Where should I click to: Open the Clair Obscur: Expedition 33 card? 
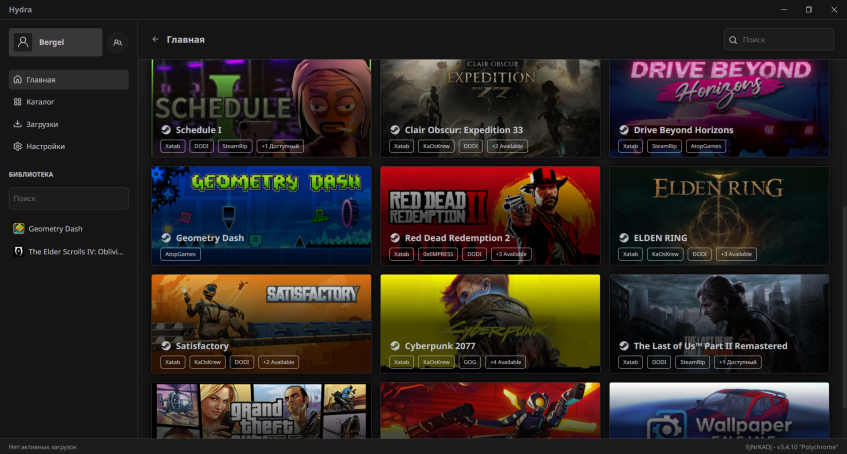coord(490,108)
